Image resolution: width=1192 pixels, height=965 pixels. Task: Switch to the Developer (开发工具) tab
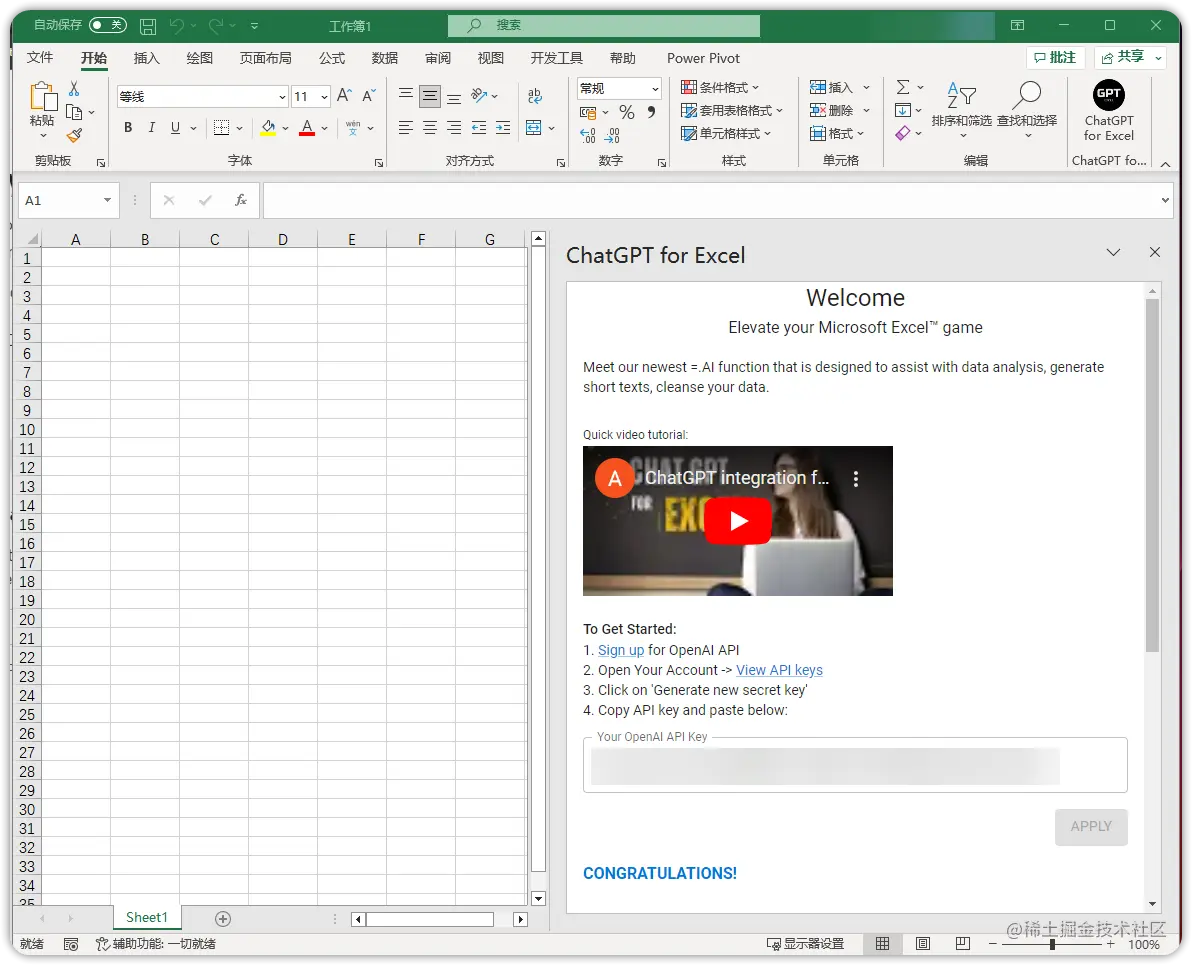pos(556,58)
